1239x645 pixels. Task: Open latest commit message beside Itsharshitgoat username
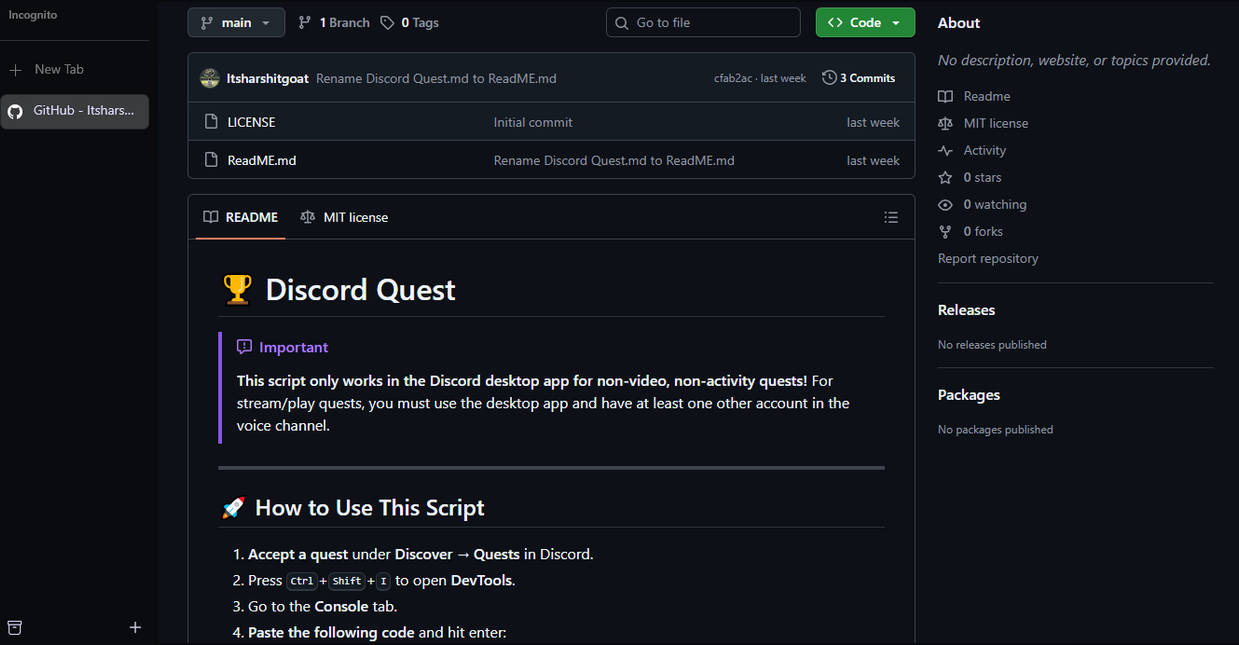[436, 78]
